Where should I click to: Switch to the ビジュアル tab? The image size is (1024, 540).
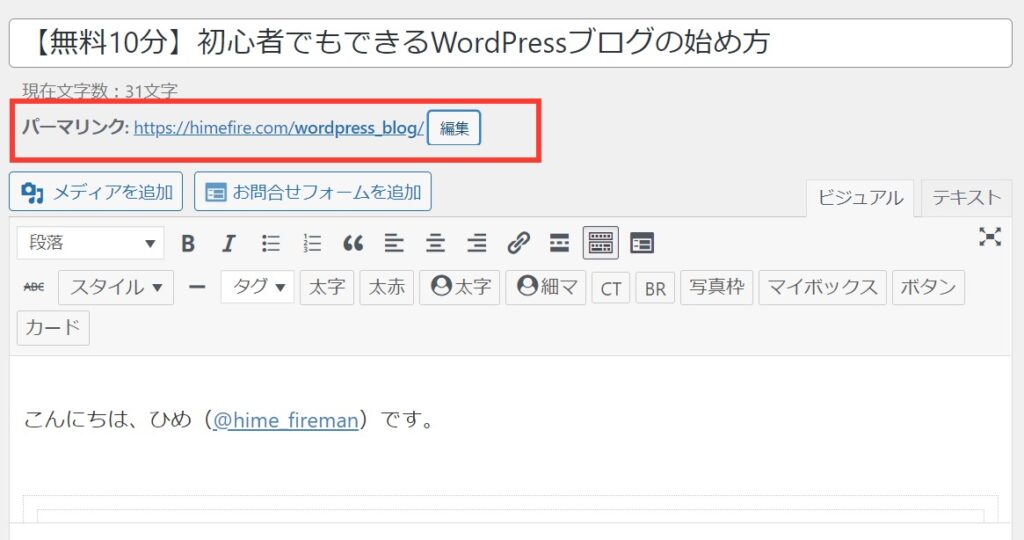coord(860,198)
